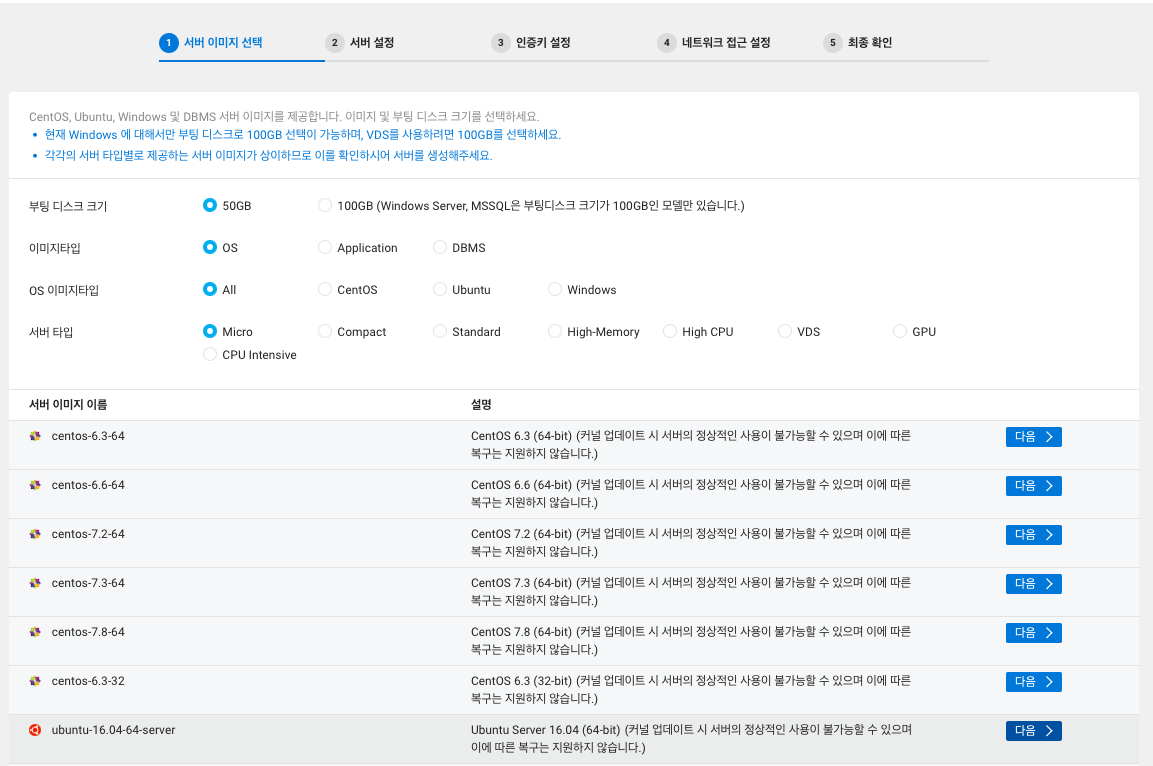The height and width of the screenshot is (766, 1153).
Task: Click 다음 for centos-7.2-64
Action: (x=1033, y=534)
